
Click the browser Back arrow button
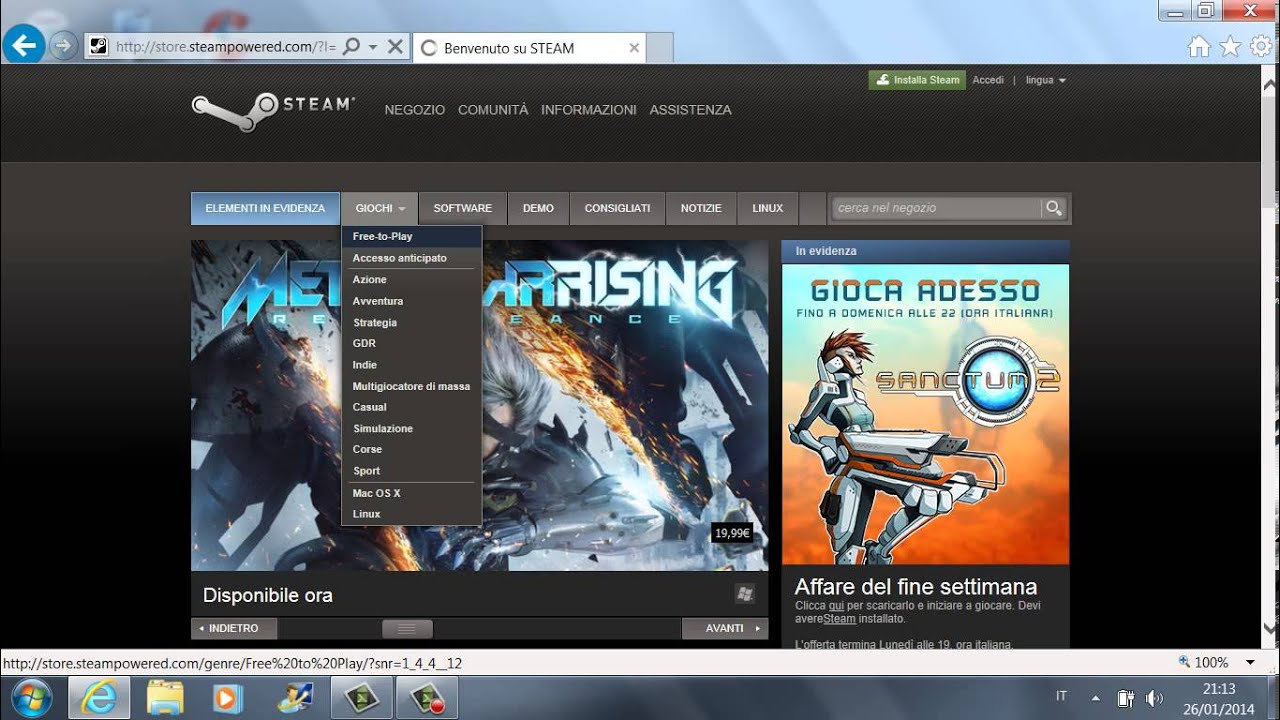[x=23, y=44]
